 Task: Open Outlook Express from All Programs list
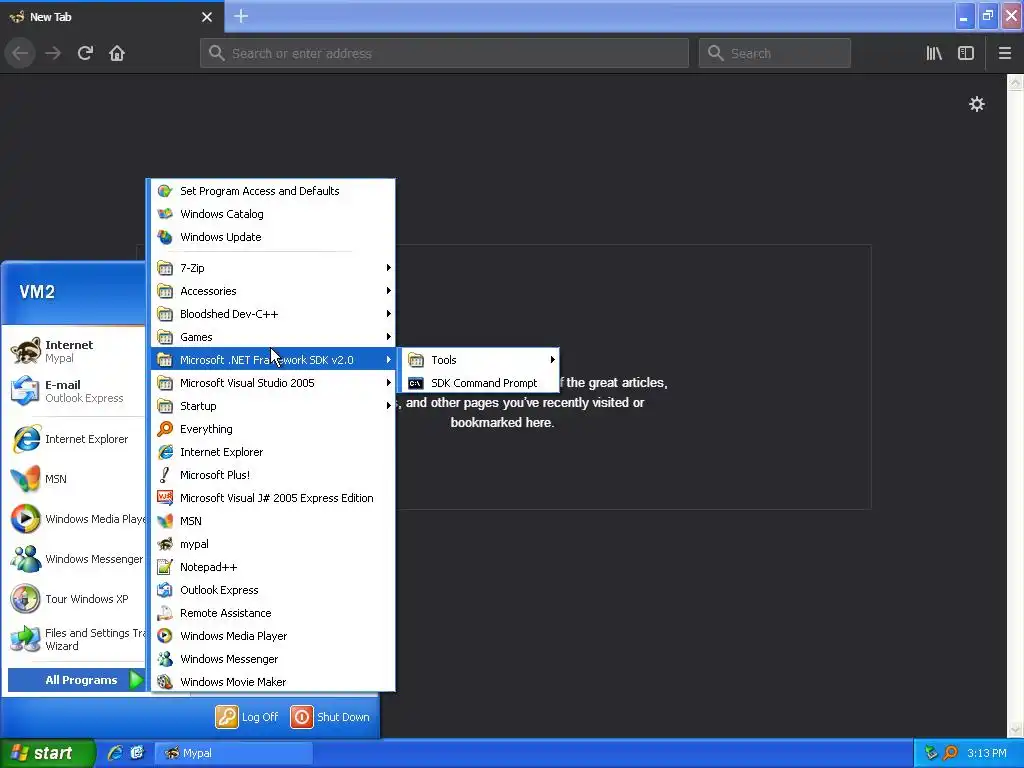click(x=273, y=590)
